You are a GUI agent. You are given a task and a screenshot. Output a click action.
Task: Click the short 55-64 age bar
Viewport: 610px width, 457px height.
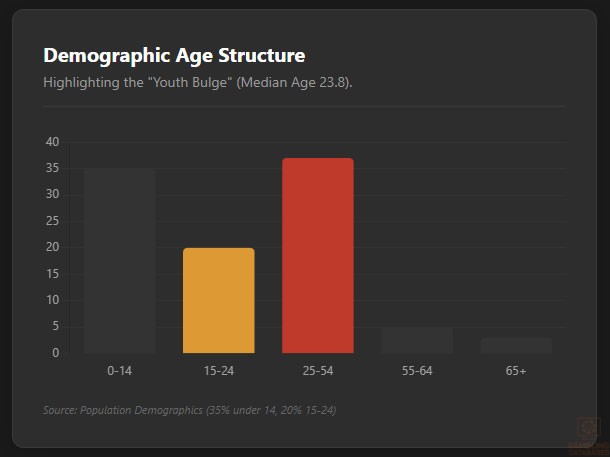click(417, 340)
